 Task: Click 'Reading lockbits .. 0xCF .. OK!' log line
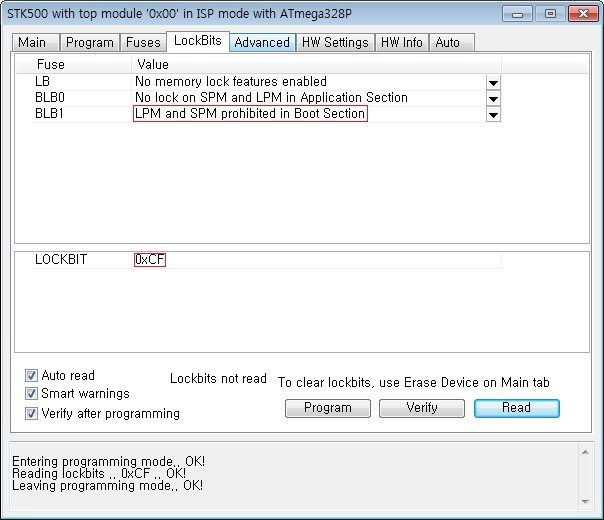pos(99,473)
